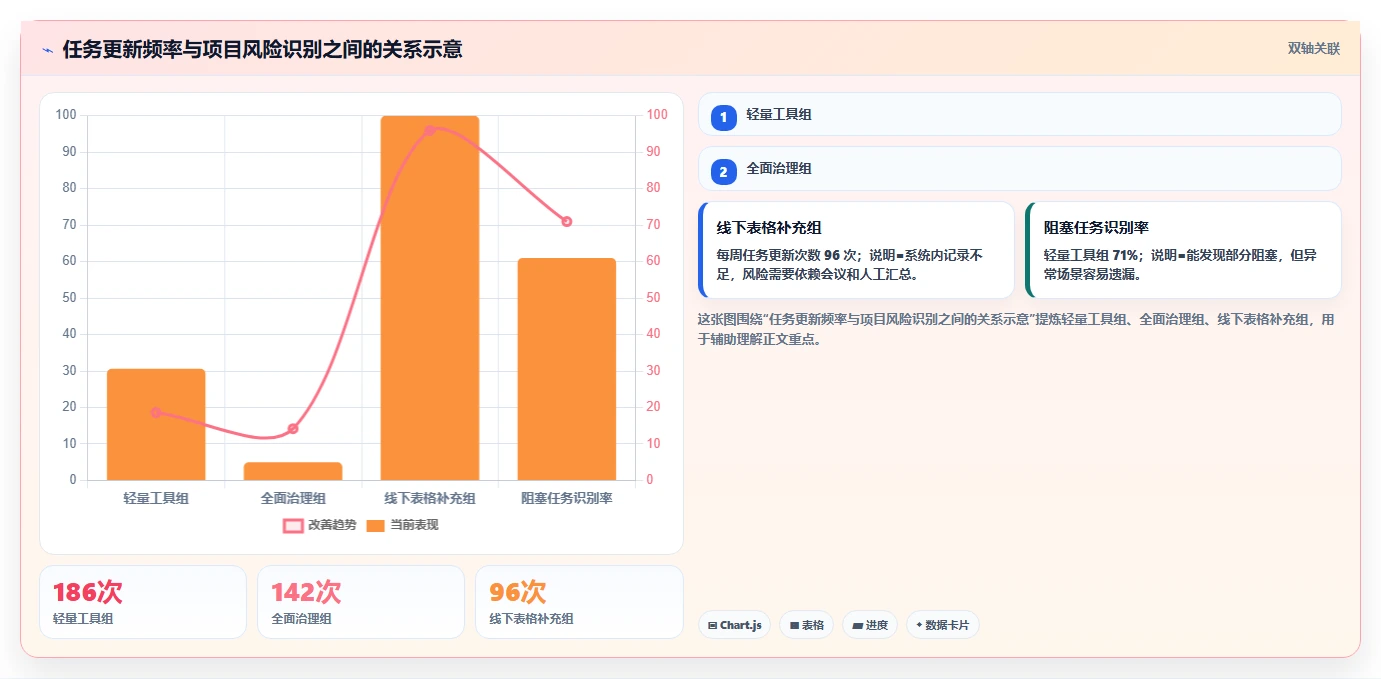Viewport: 1381px width, 679px height.
Task: Click the x-axis label 线下表格补充组
Action: (x=430, y=498)
